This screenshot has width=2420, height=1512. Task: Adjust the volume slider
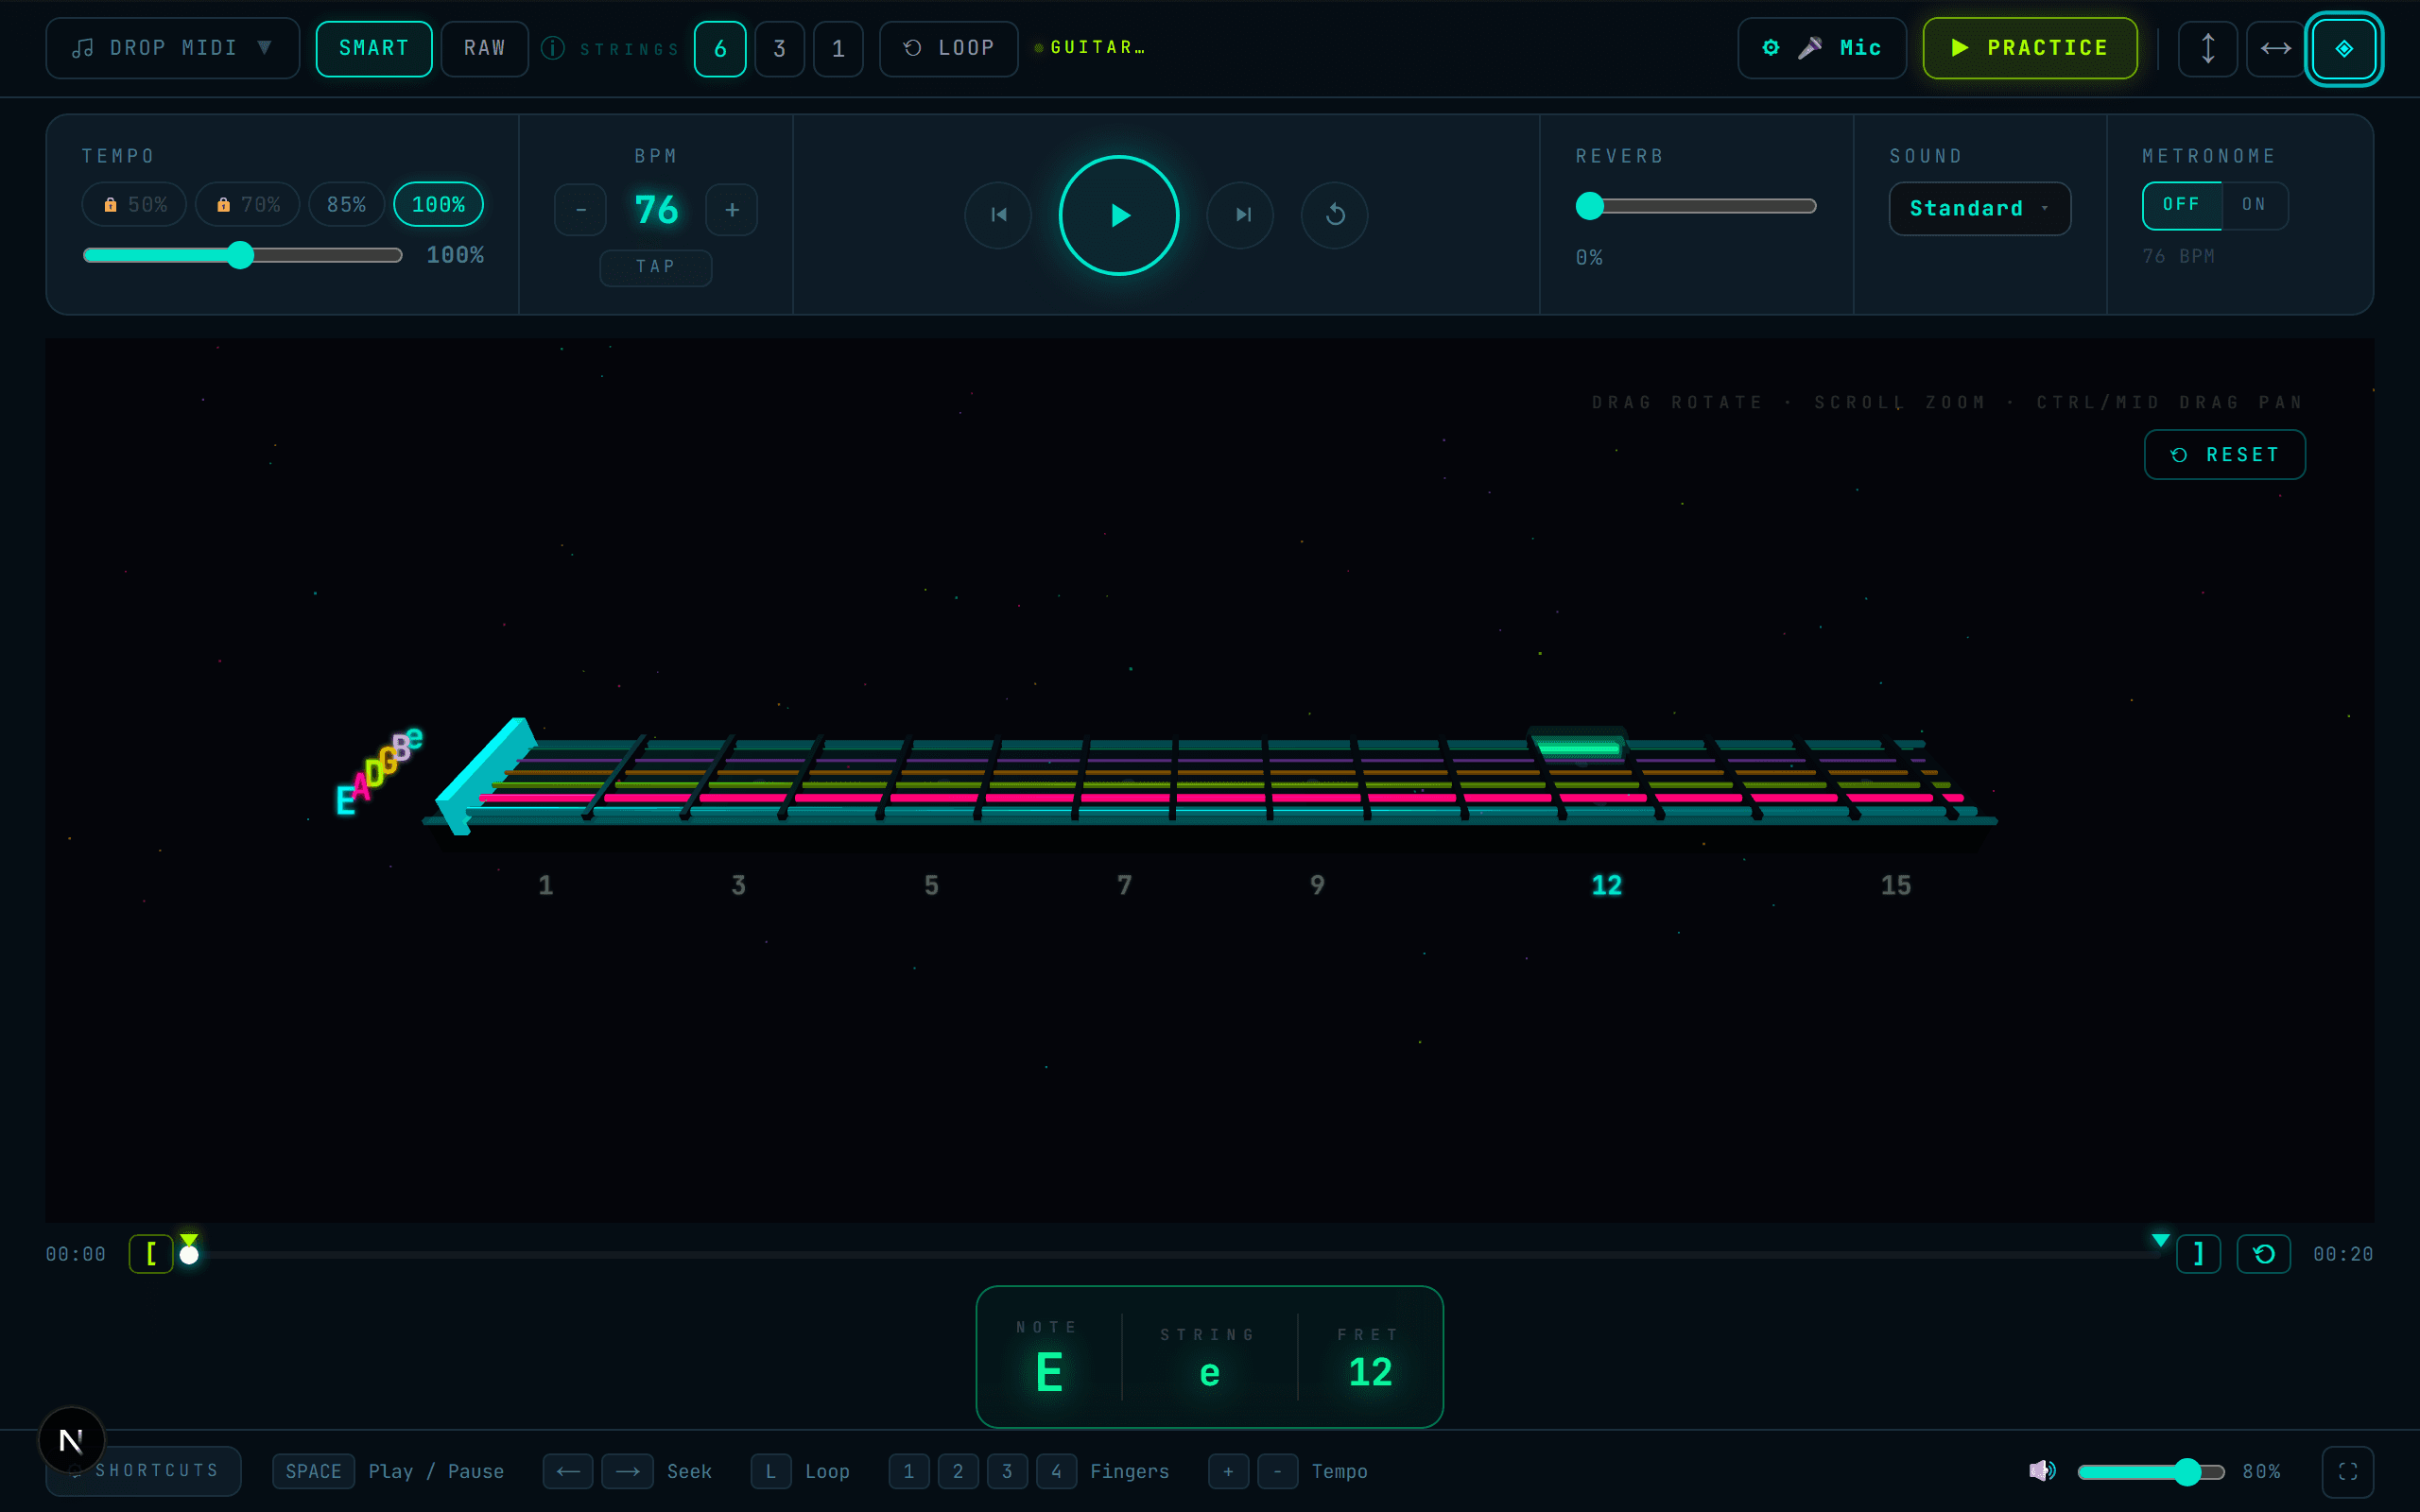pos(2151,1471)
